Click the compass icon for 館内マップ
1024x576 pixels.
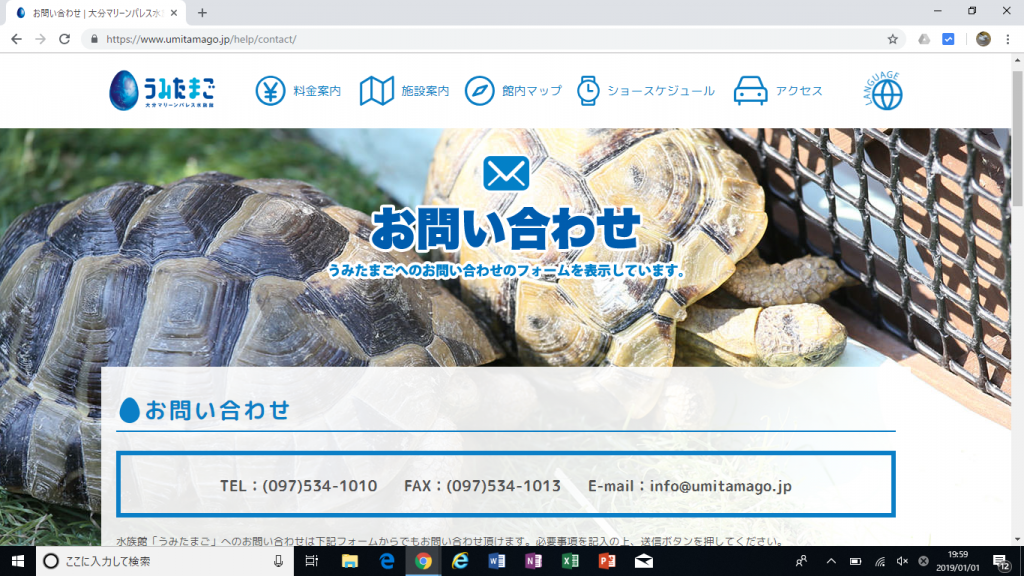pyautogui.click(x=479, y=91)
